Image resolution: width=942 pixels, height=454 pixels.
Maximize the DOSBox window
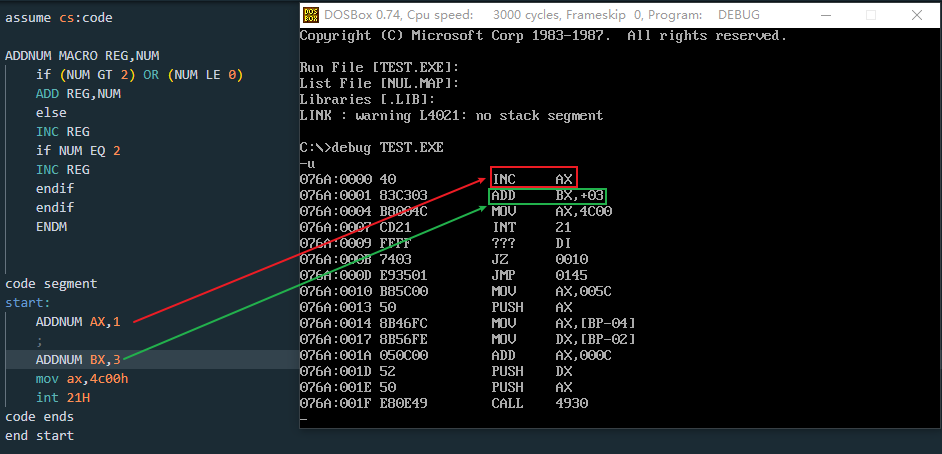point(871,15)
